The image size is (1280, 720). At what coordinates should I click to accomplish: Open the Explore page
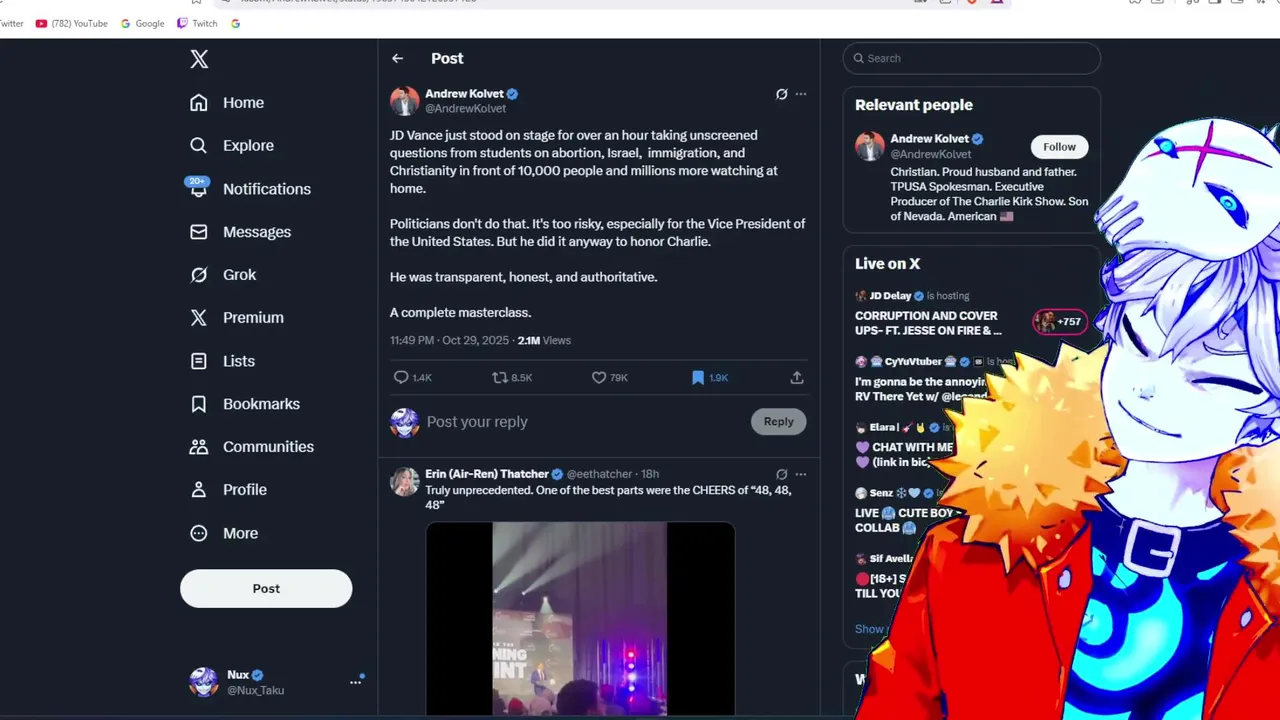tap(232, 146)
